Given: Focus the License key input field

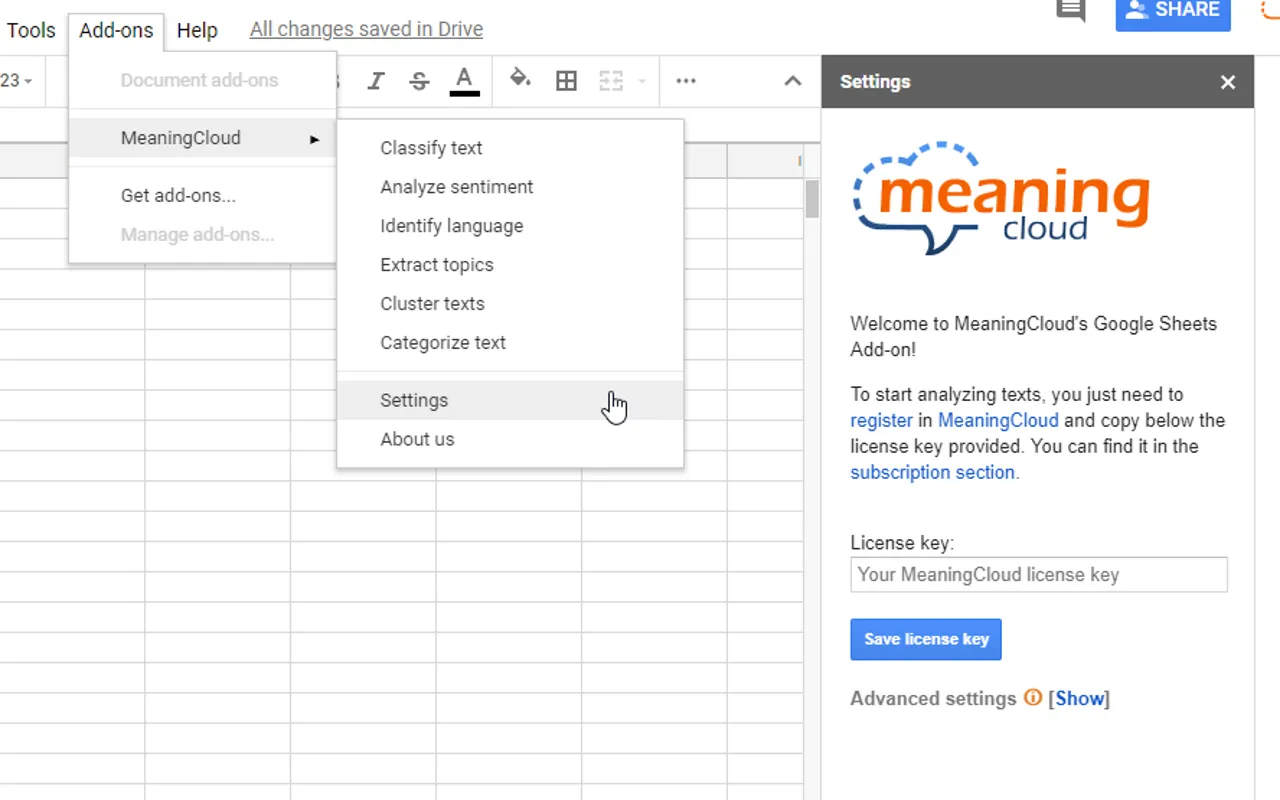Looking at the screenshot, I should (1039, 575).
